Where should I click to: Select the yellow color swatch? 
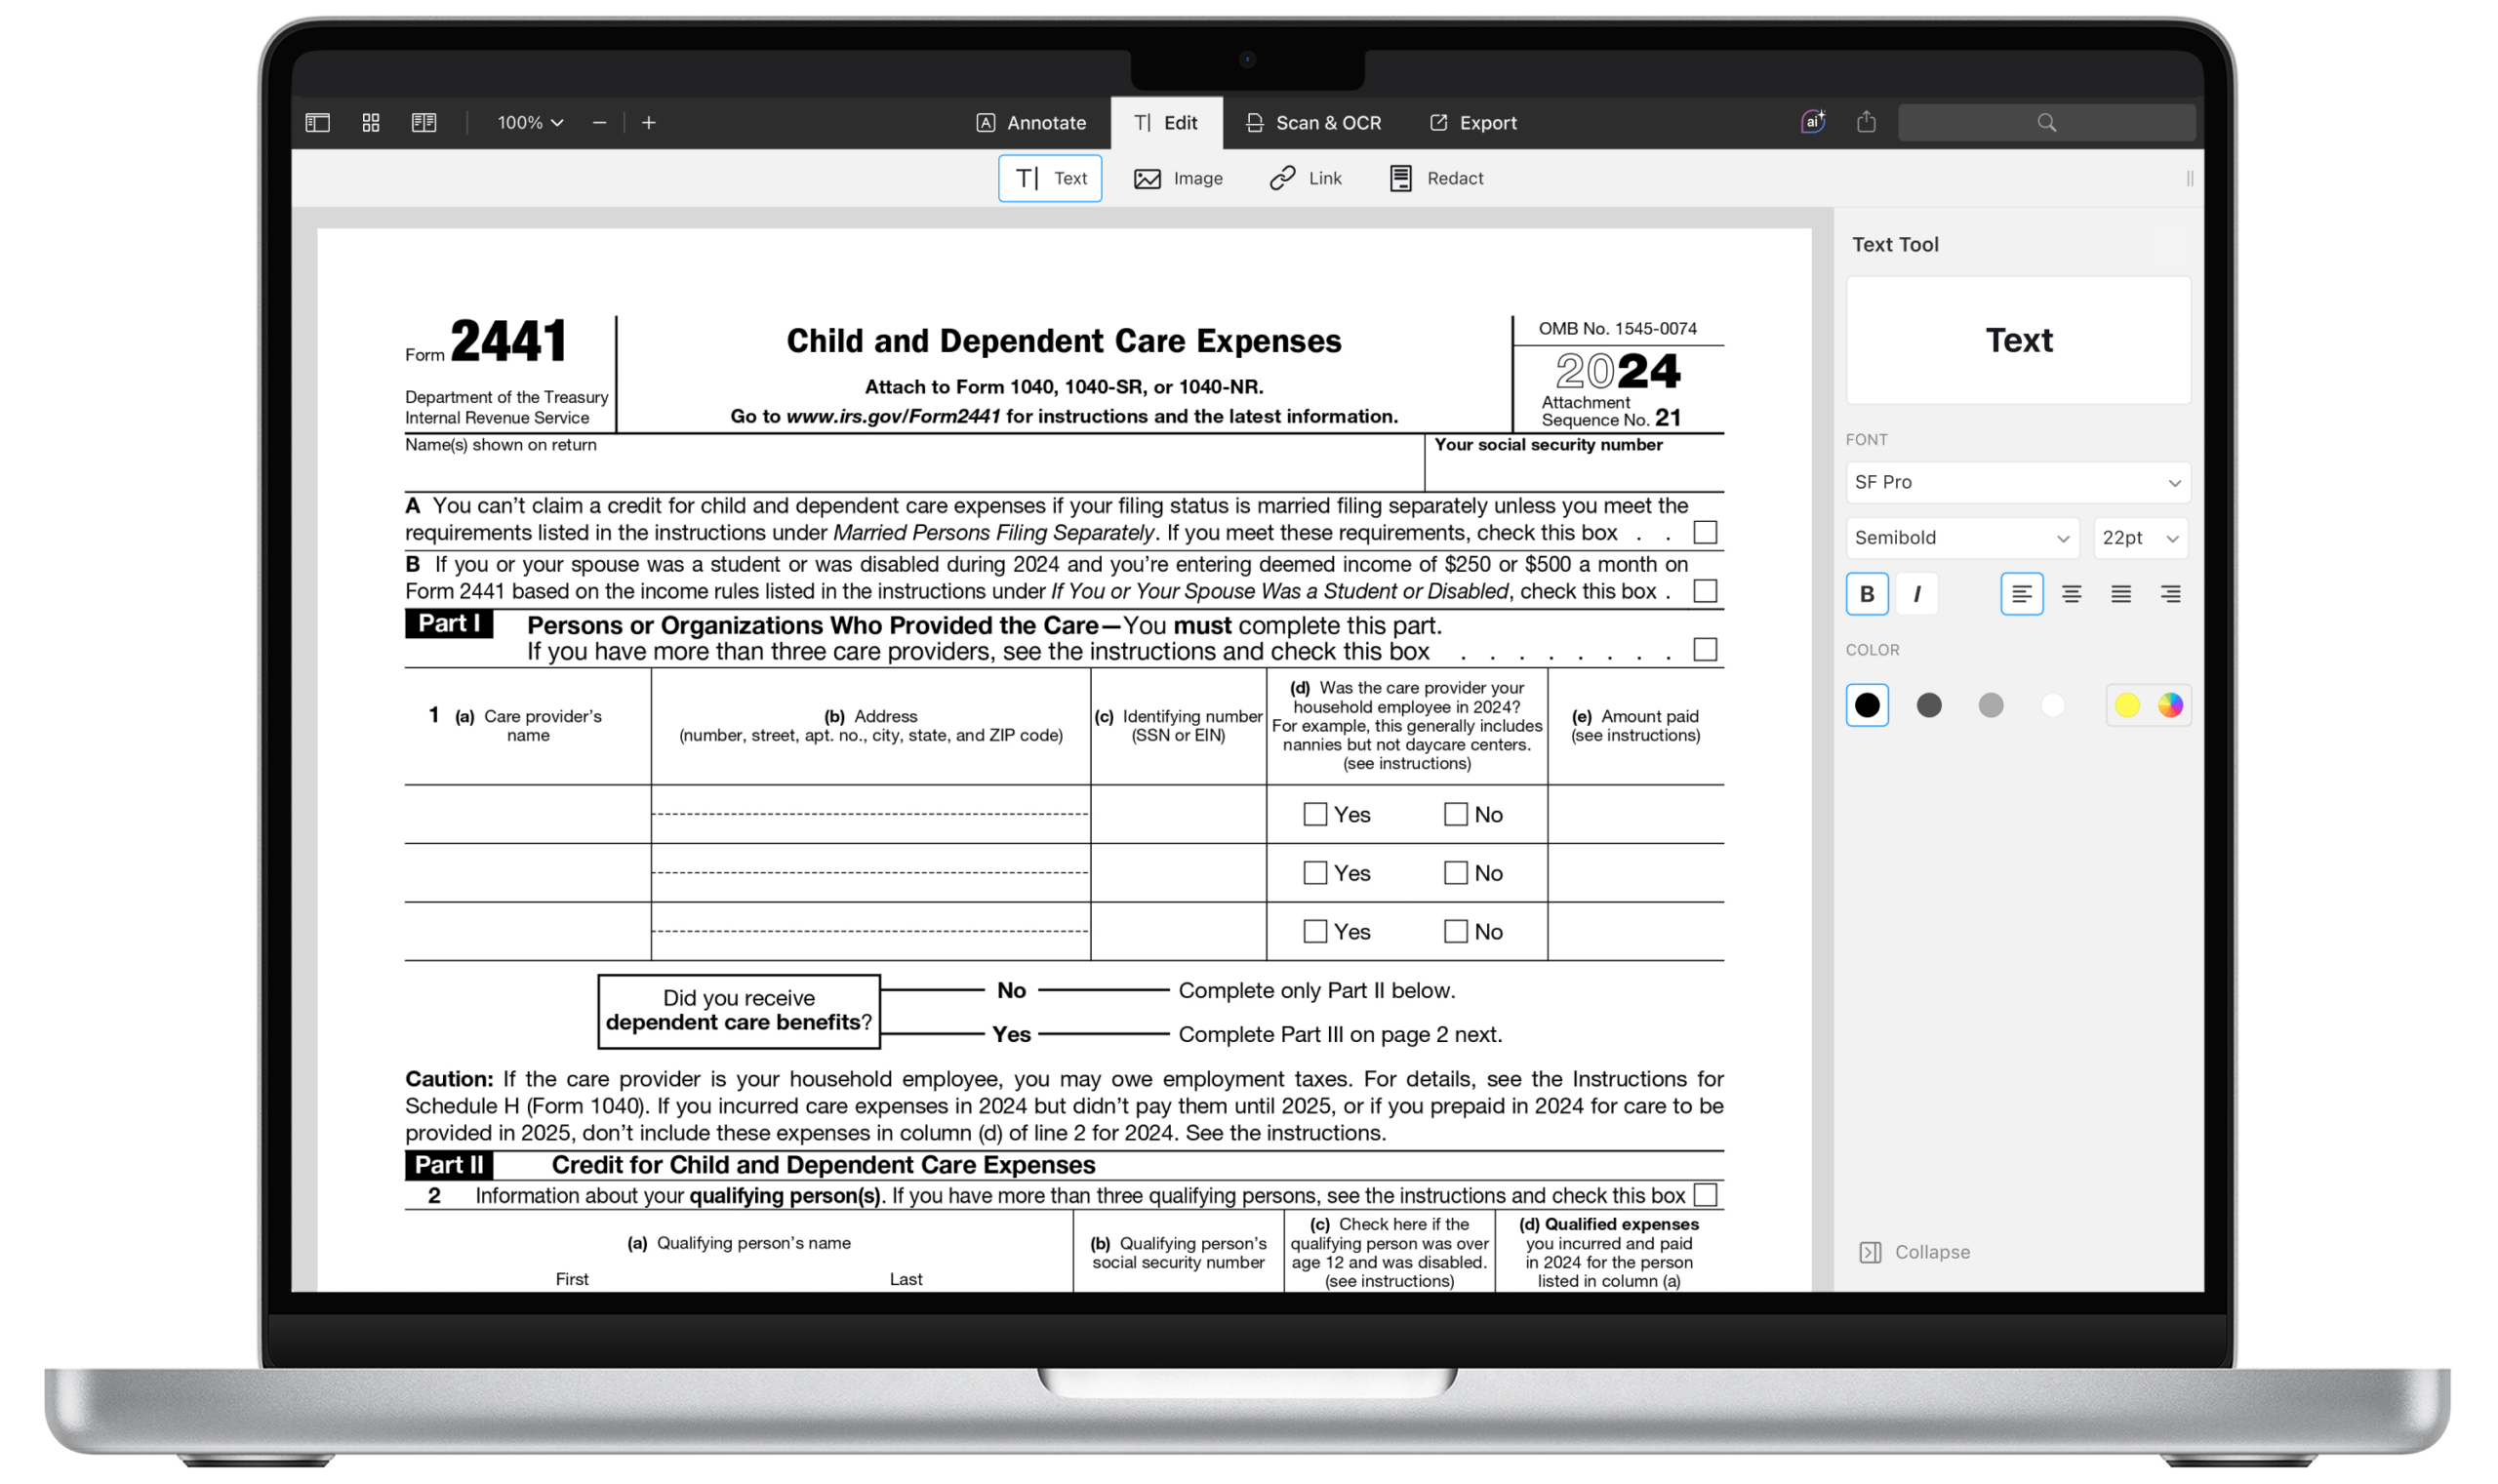coord(2126,705)
